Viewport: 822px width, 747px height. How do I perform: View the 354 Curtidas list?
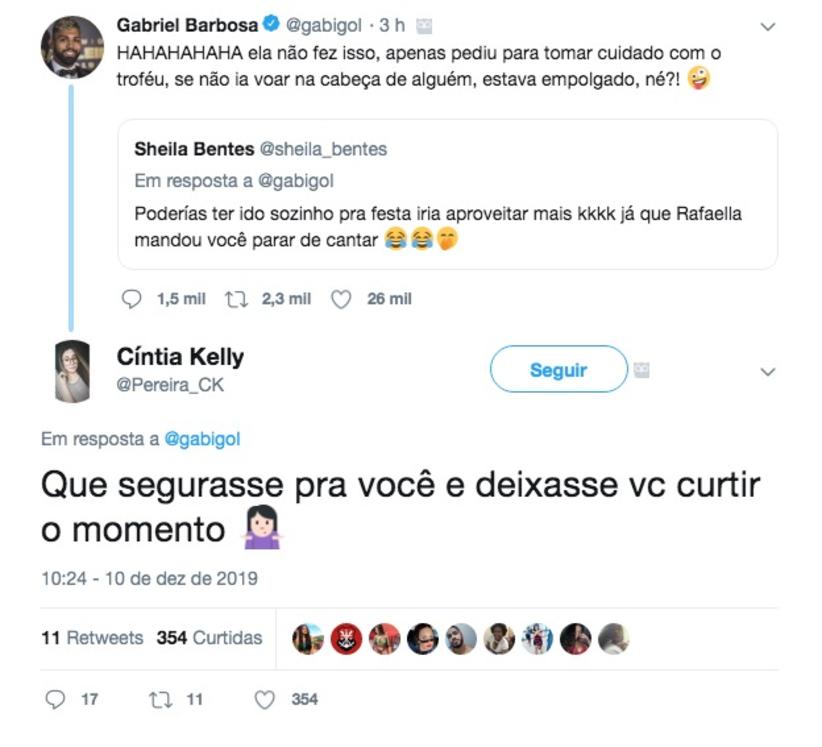point(209,638)
